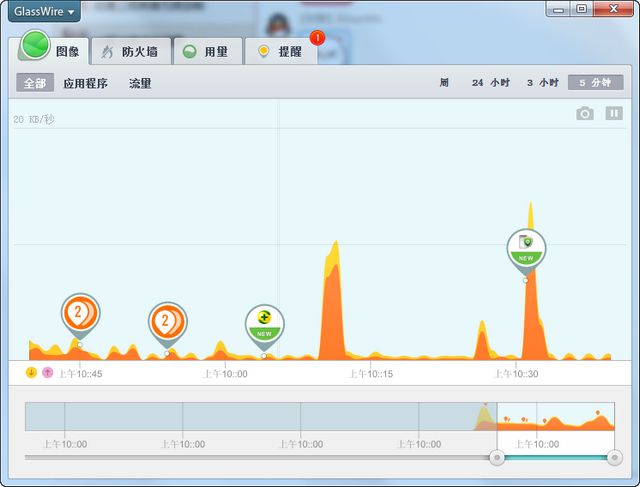Click the 20 KB/秒 scale label
The width and height of the screenshot is (640, 487).
(x=33, y=119)
